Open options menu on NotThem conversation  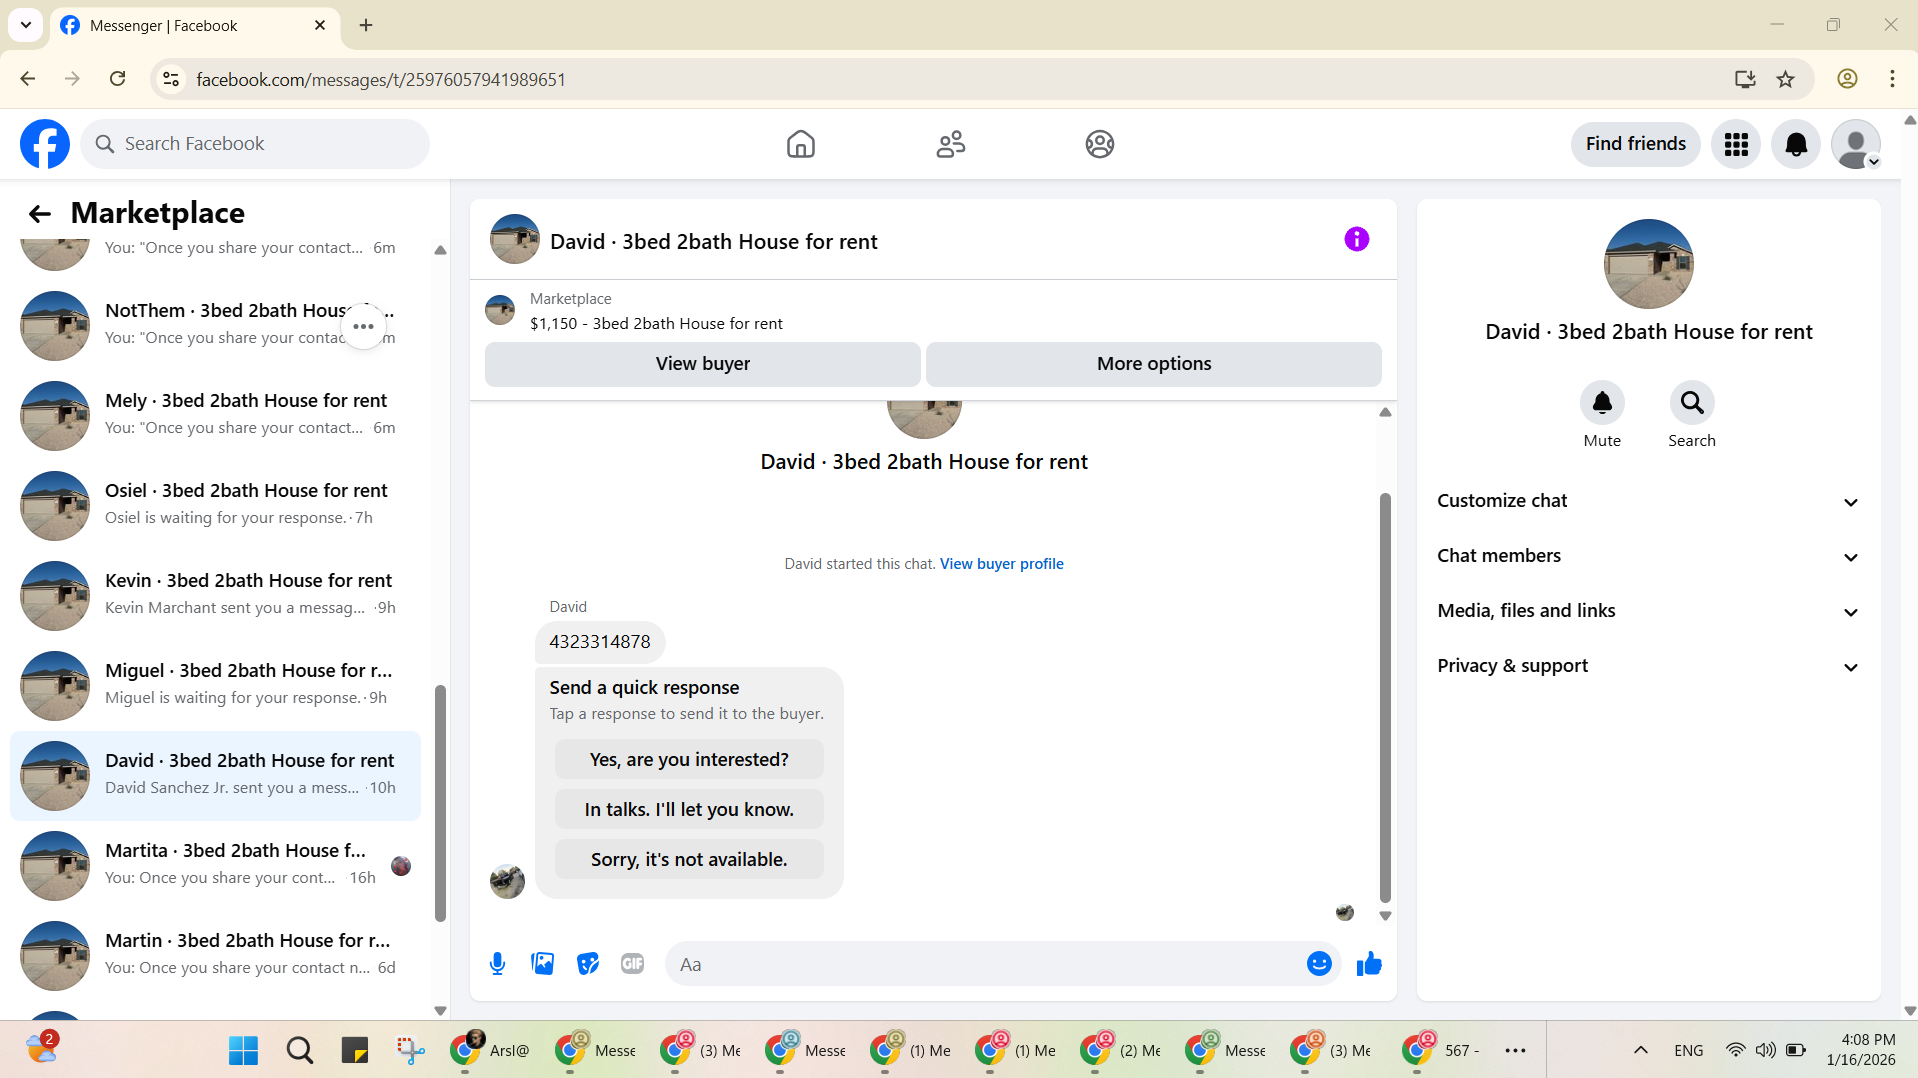(x=363, y=327)
